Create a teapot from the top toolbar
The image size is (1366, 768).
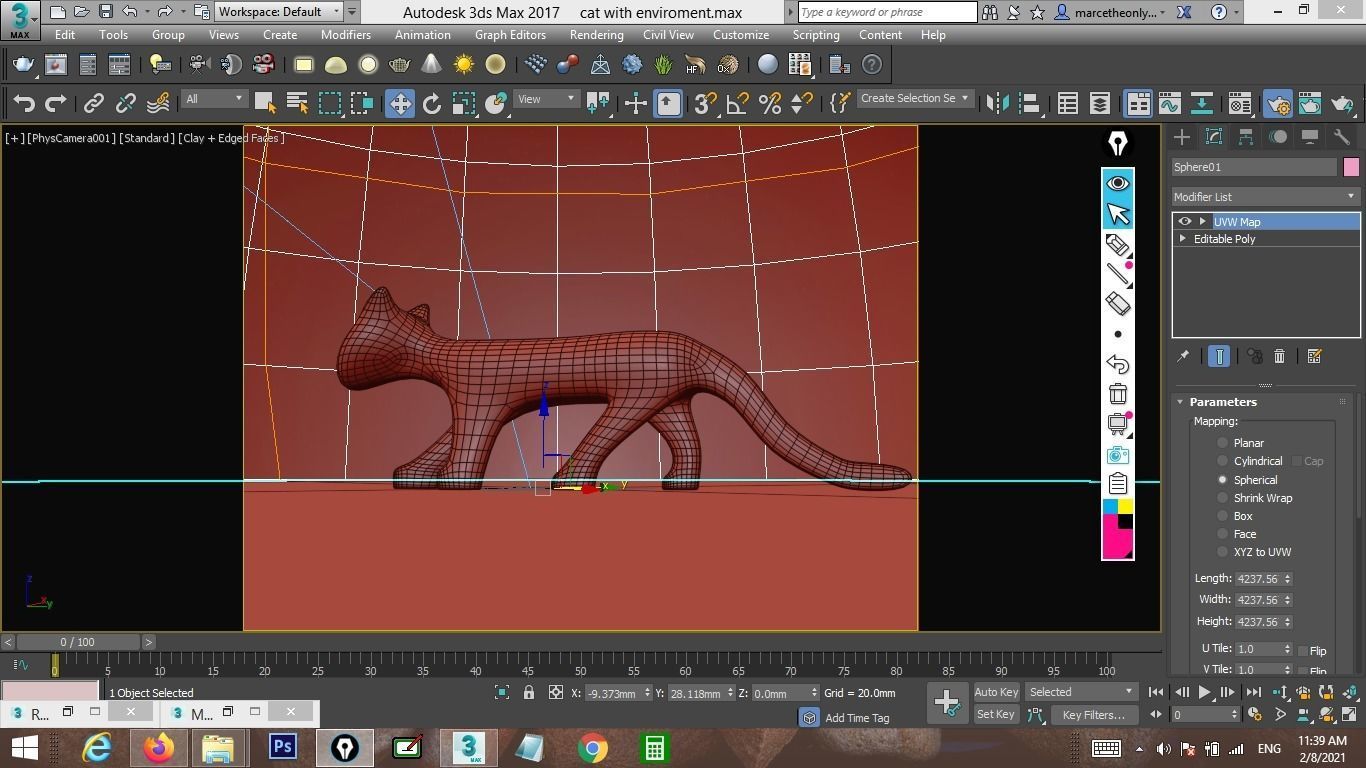pyautogui.click(x=23, y=65)
